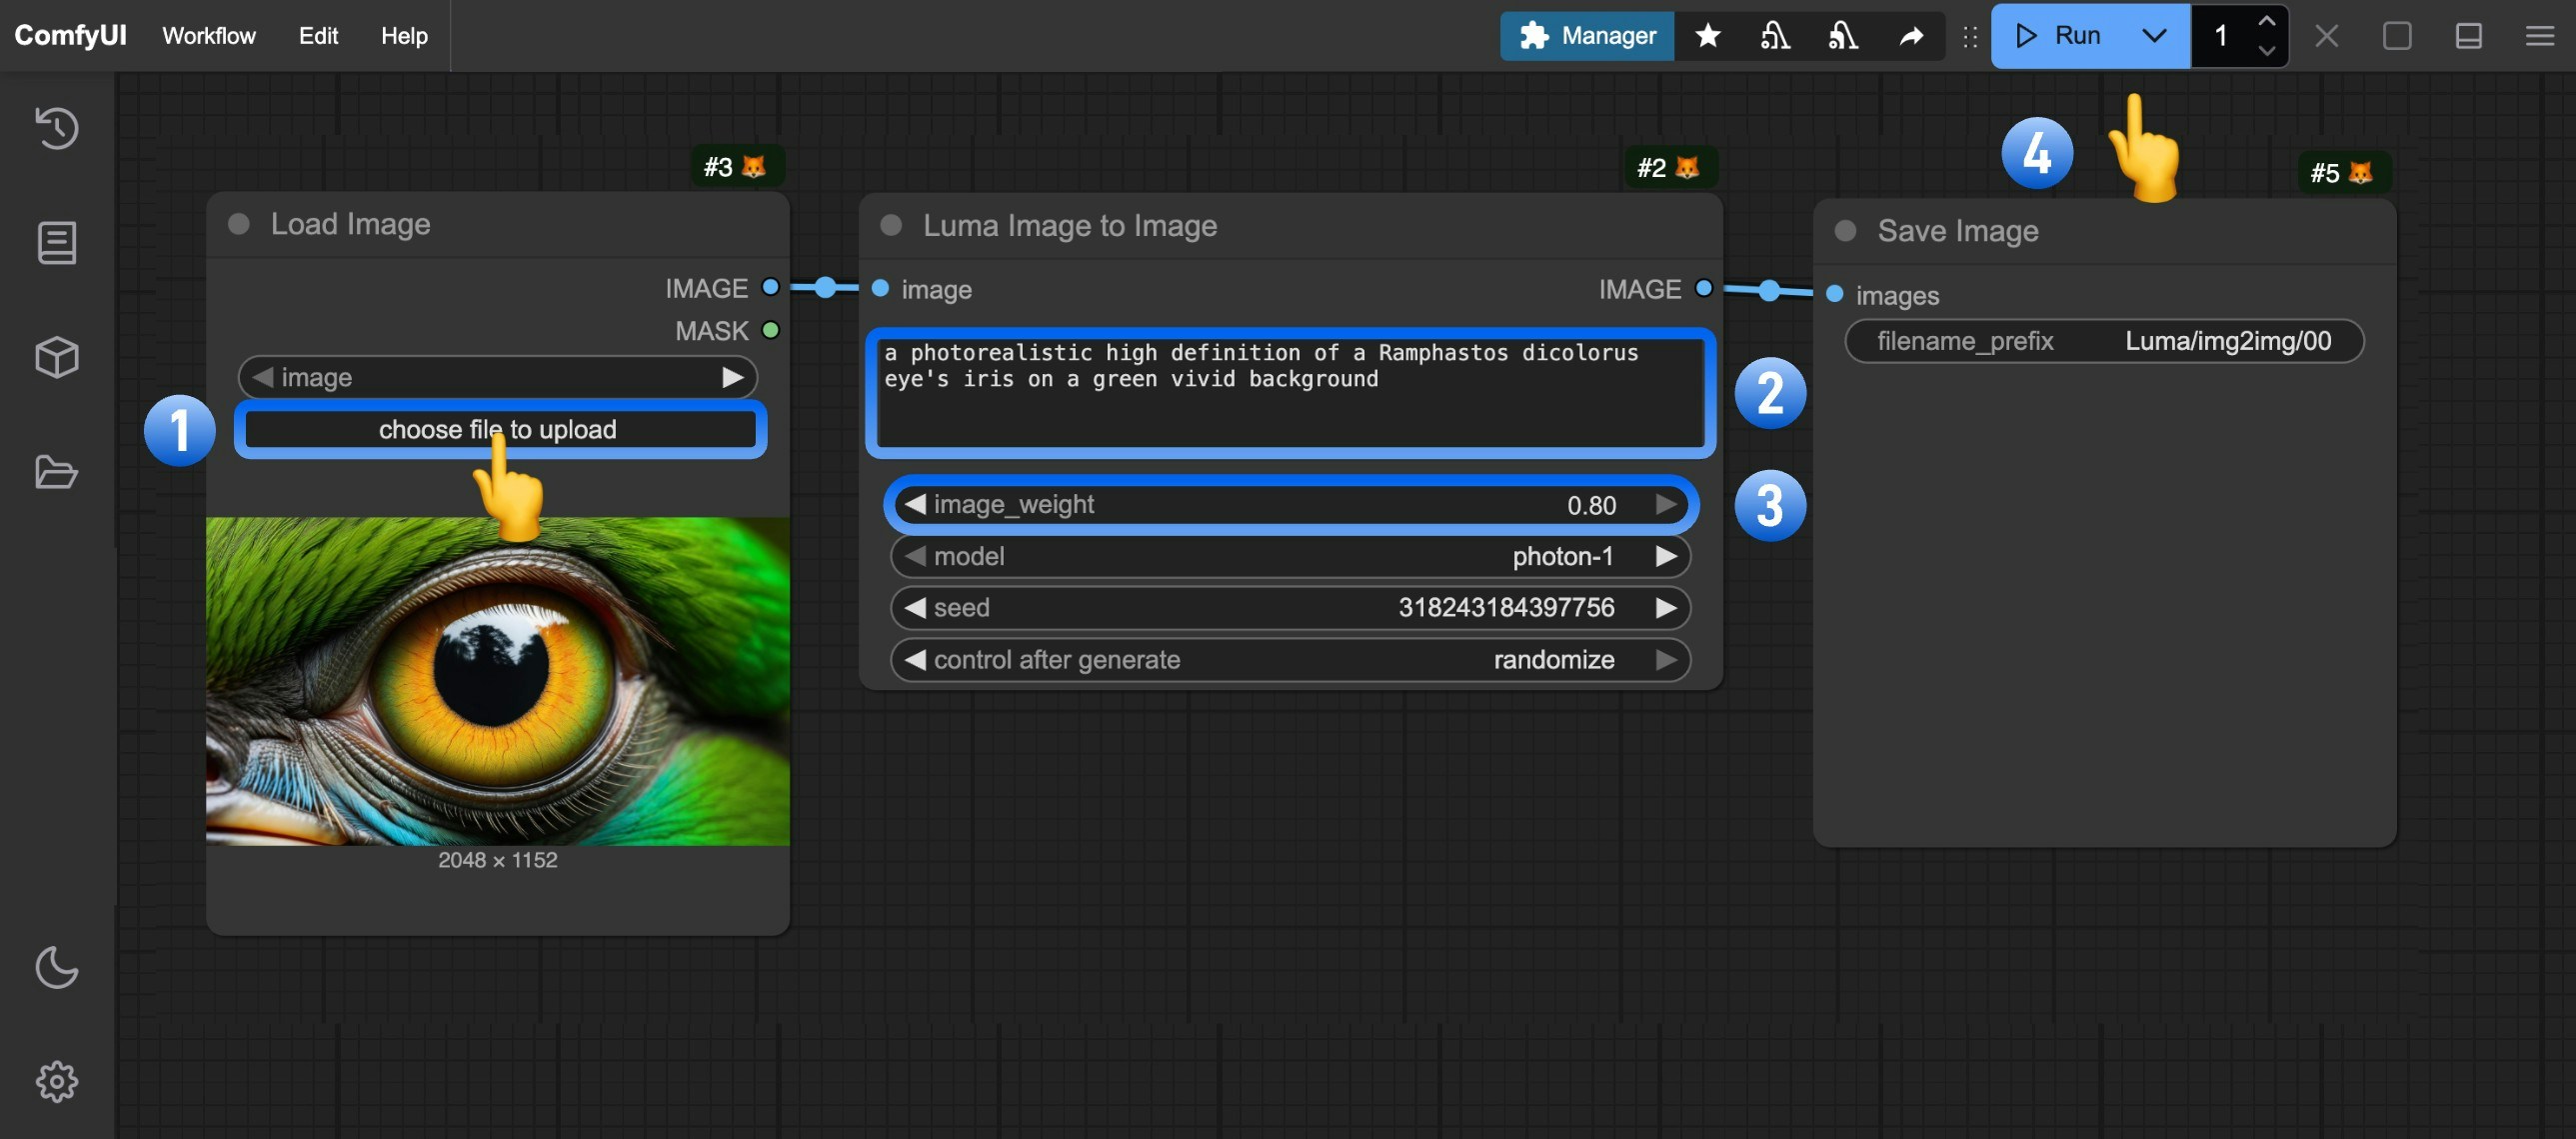Open the queue history sidebar
This screenshot has width=2576, height=1139.
56,128
